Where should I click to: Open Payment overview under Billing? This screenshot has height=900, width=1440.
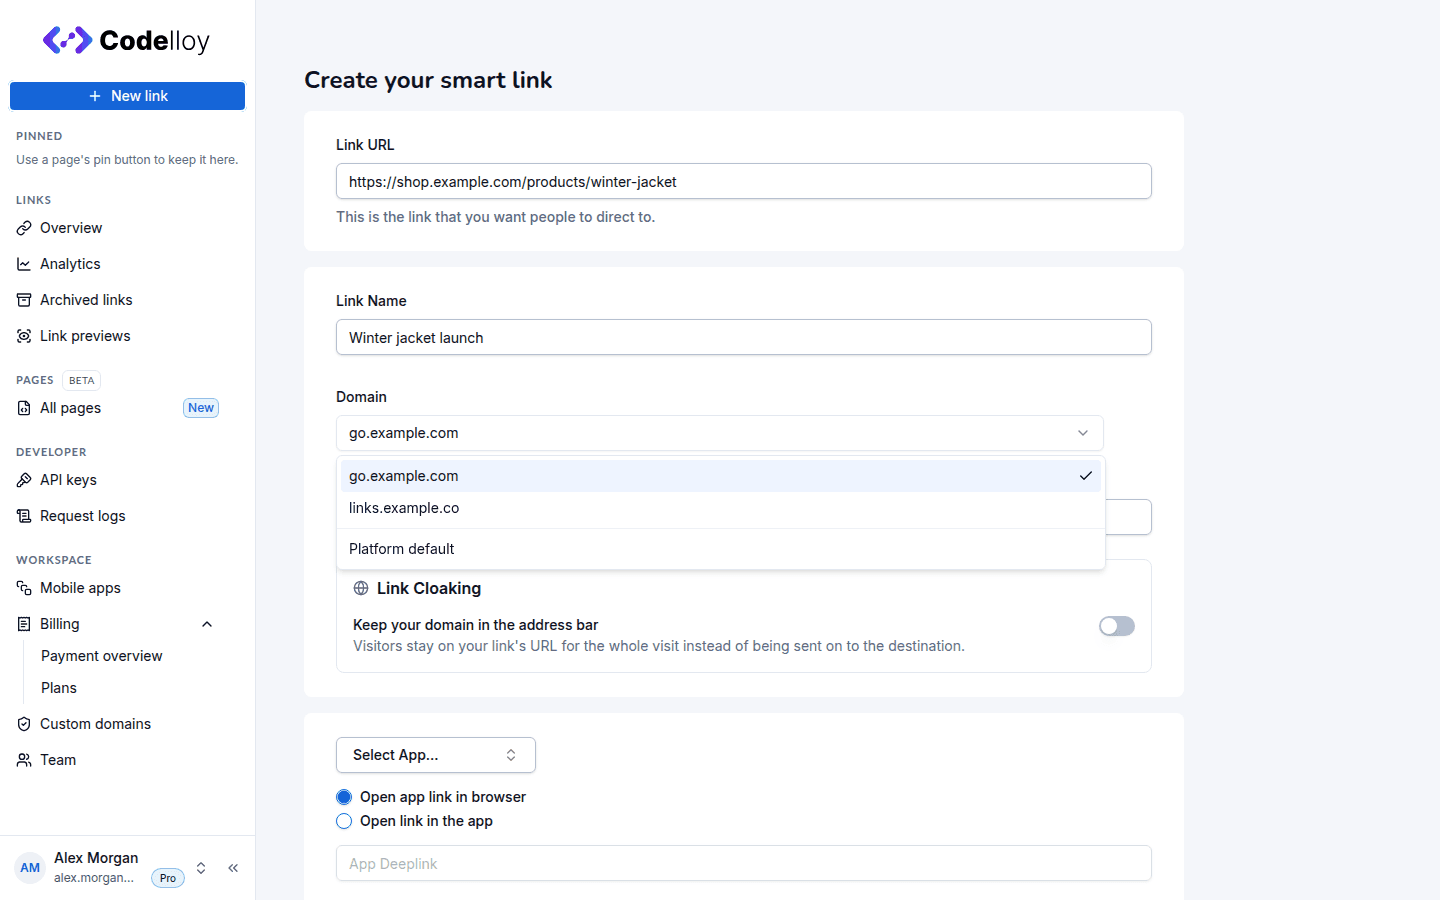pyautogui.click(x=102, y=656)
